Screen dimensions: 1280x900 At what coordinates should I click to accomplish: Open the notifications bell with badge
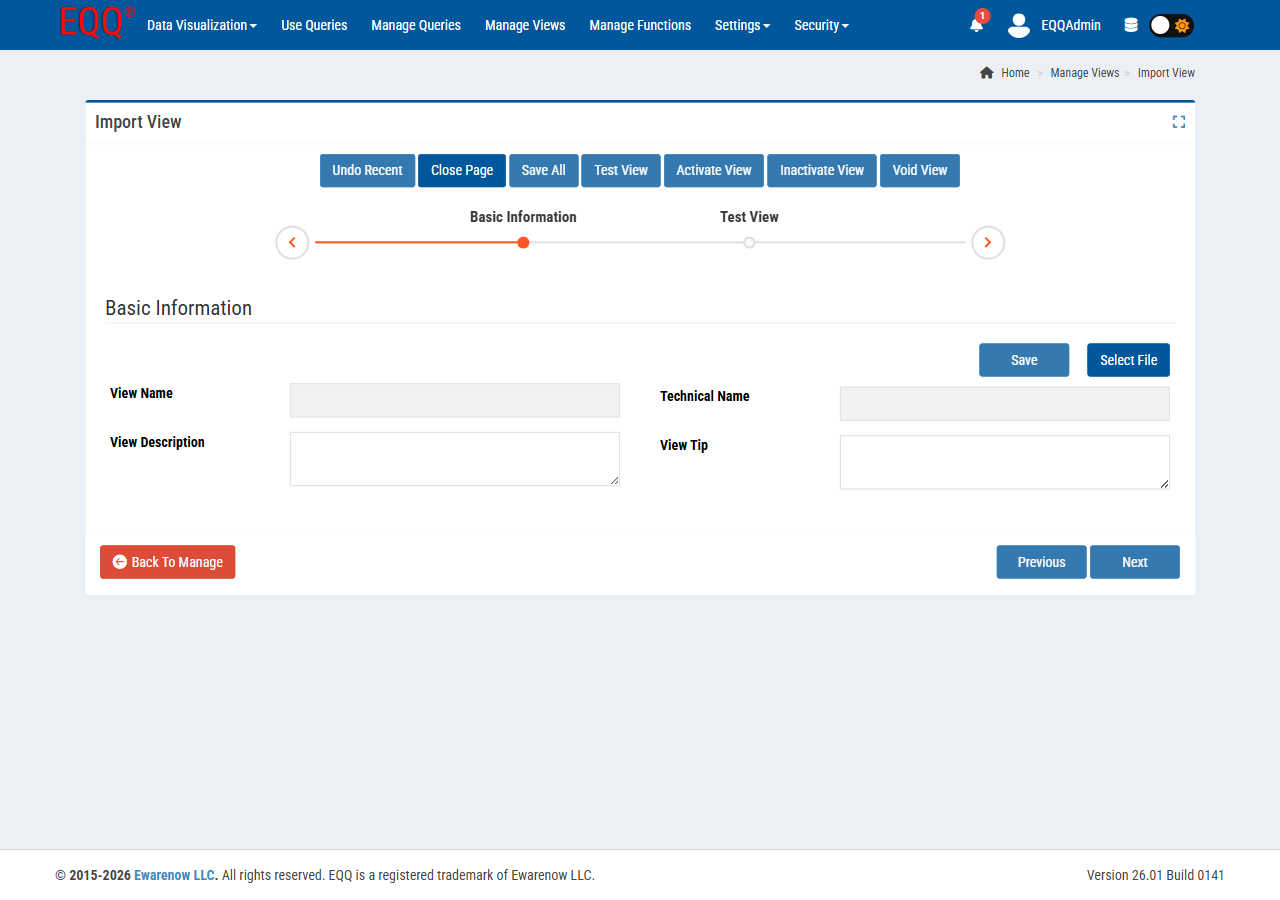click(x=975, y=27)
